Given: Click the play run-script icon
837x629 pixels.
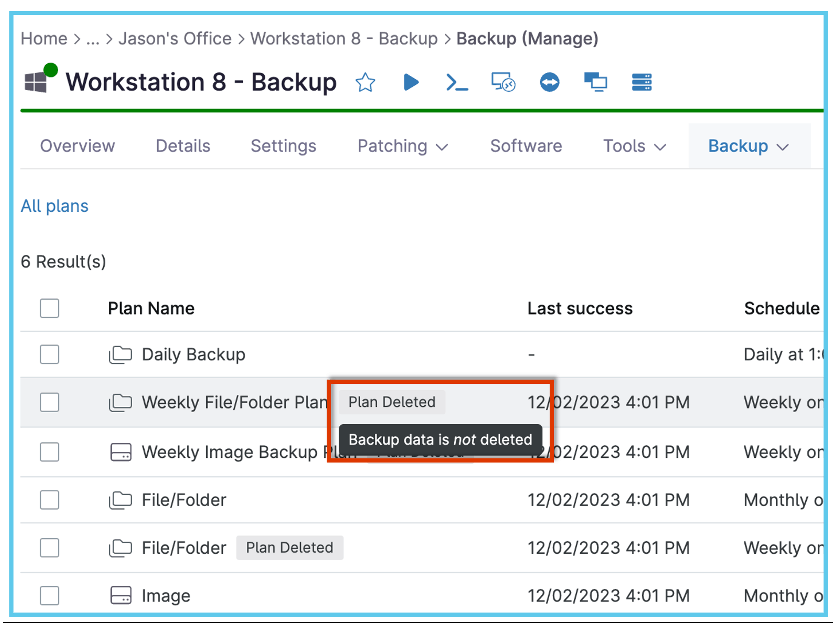Looking at the screenshot, I should 410,82.
